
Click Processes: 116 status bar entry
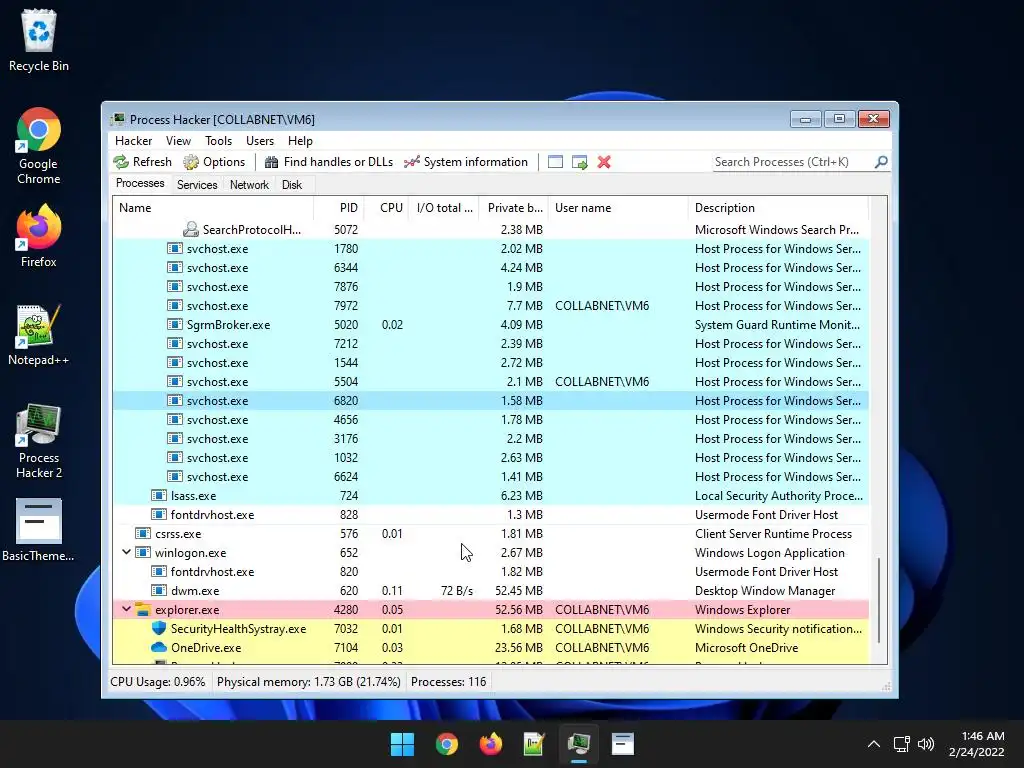coord(449,682)
